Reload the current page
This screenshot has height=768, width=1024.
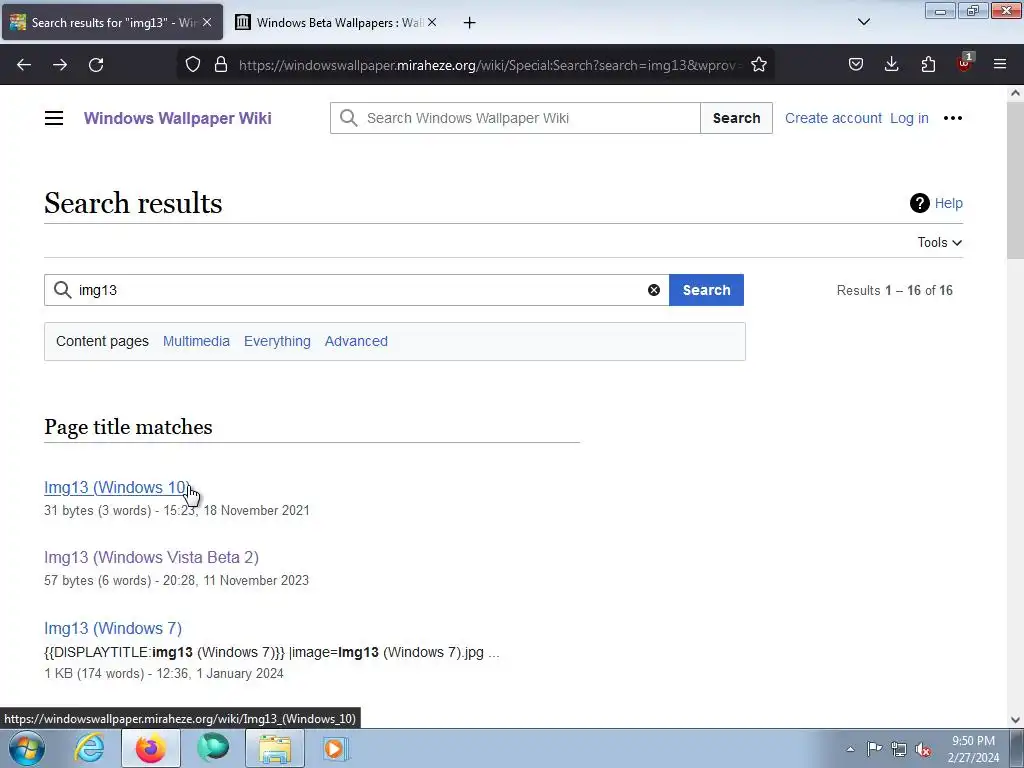pos(96,65)
